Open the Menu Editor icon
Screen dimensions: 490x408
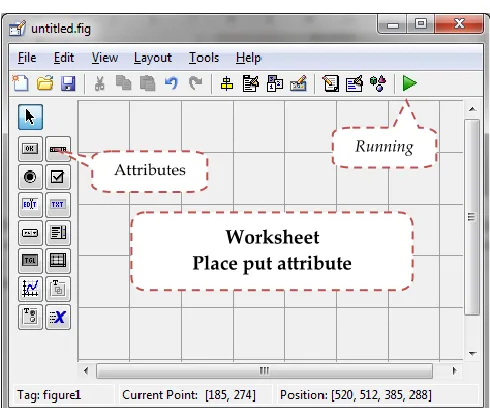coord(251,83)
